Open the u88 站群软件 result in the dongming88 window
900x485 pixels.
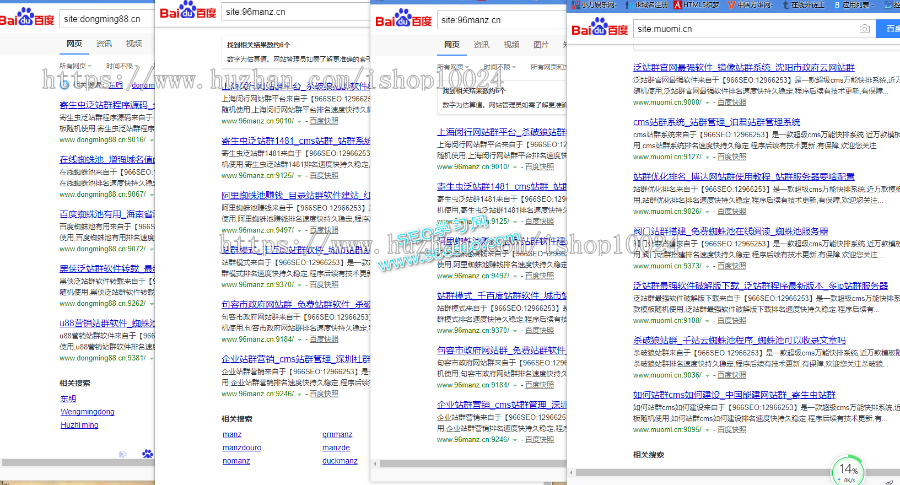(107, 323)
